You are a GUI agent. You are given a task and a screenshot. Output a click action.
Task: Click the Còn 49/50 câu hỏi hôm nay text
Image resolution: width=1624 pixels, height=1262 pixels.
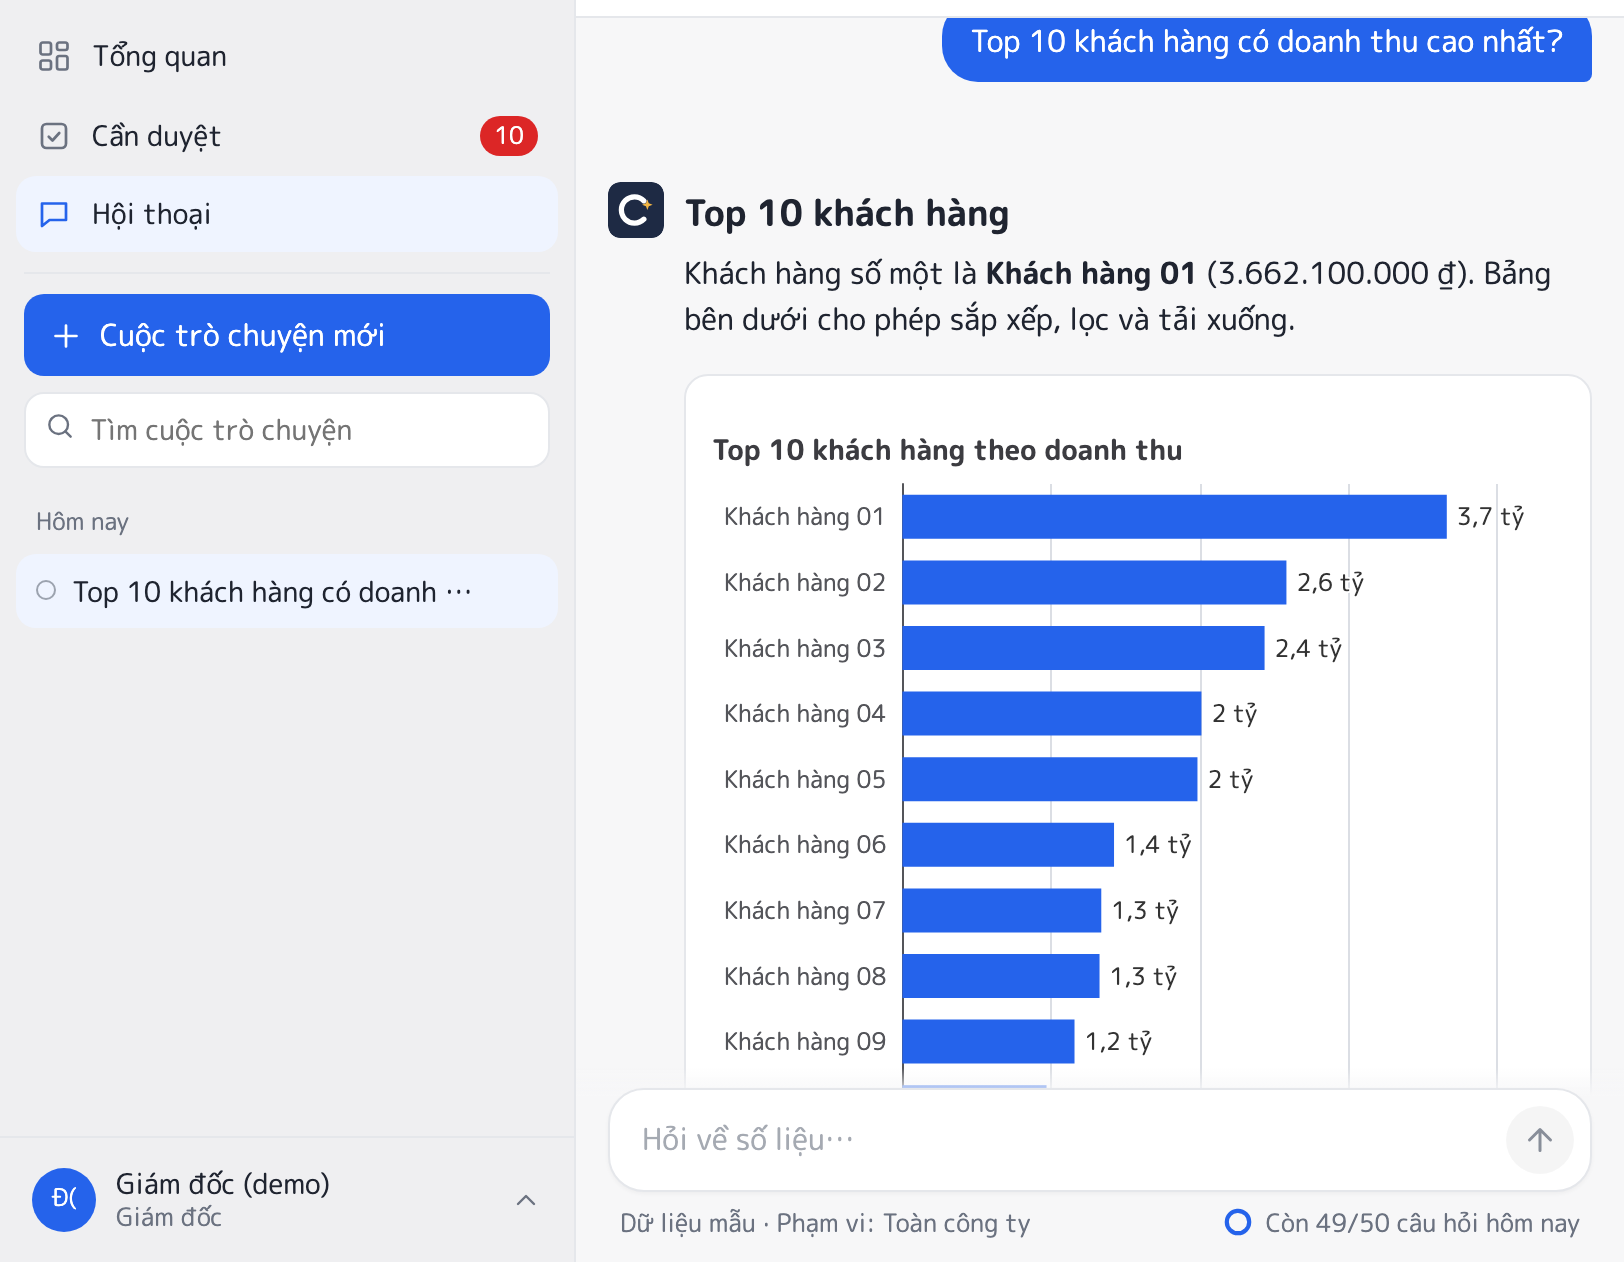click(1422, 1223)
